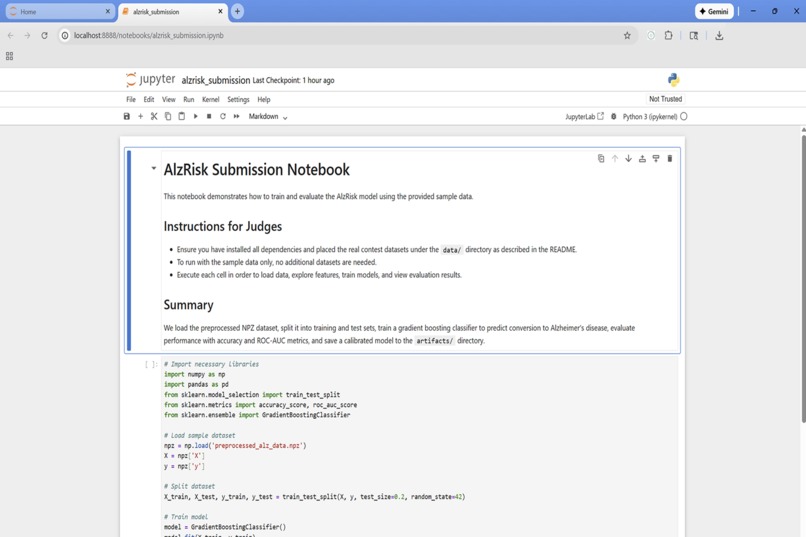Paste cell from clipboard icon
This screenshot has height=537, width=806.
(x=181, y=117)
